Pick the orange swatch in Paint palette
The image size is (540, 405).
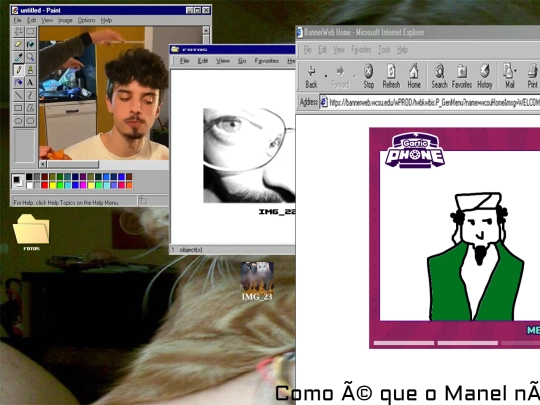click(x=129, y=185)
